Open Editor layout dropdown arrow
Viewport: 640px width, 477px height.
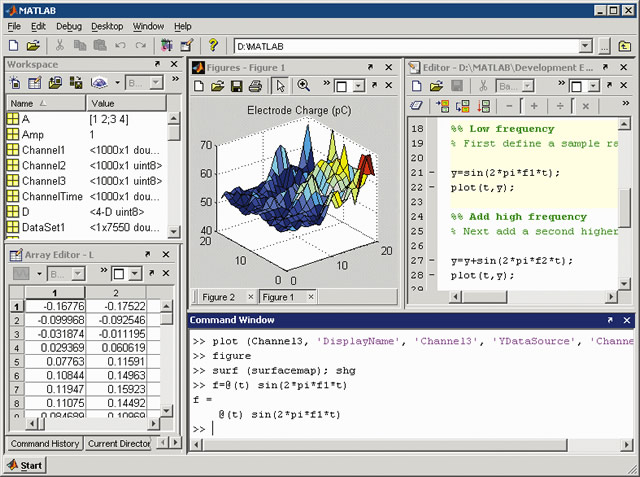(x=593, y=86)
